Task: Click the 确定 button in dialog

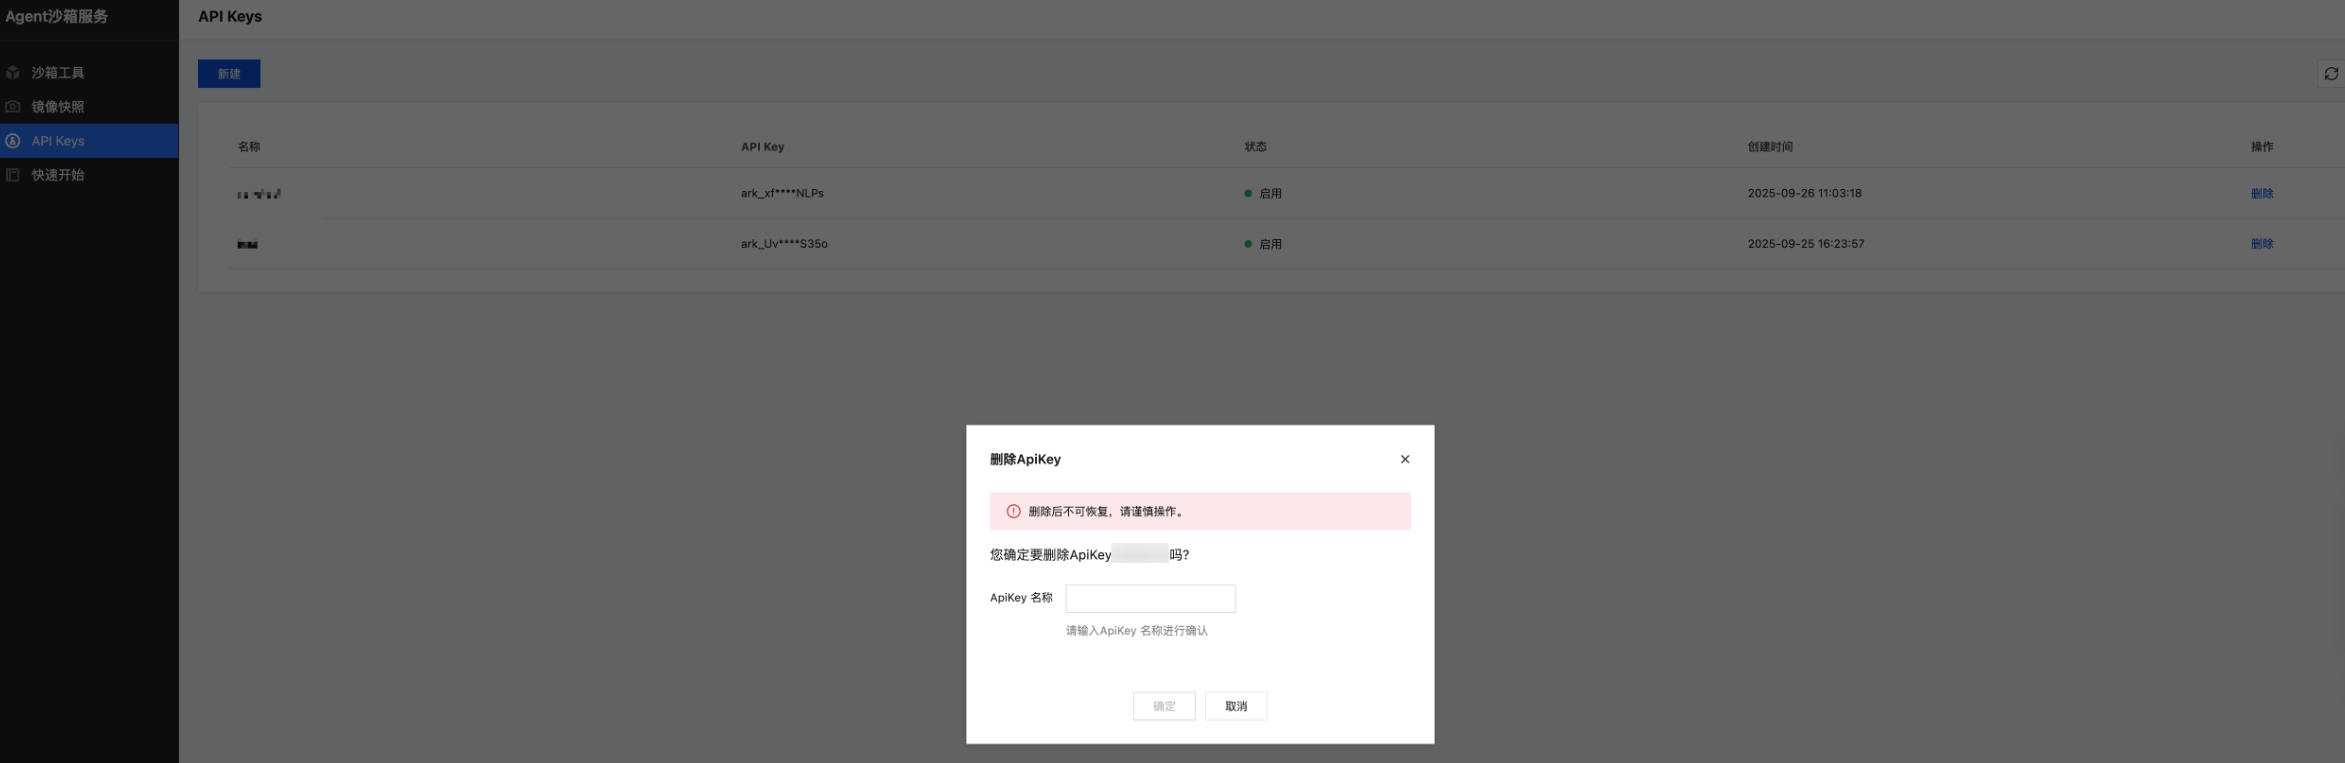Action: point(1164,706)
